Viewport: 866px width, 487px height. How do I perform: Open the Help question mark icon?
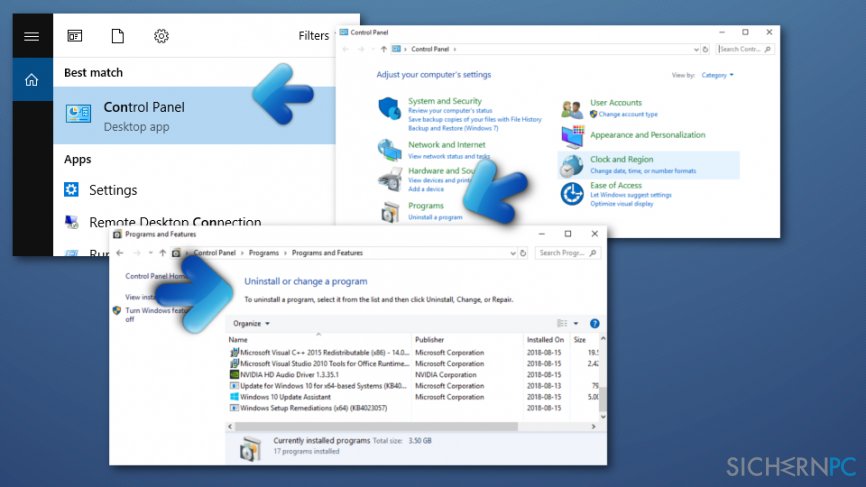tap(594, 324)
